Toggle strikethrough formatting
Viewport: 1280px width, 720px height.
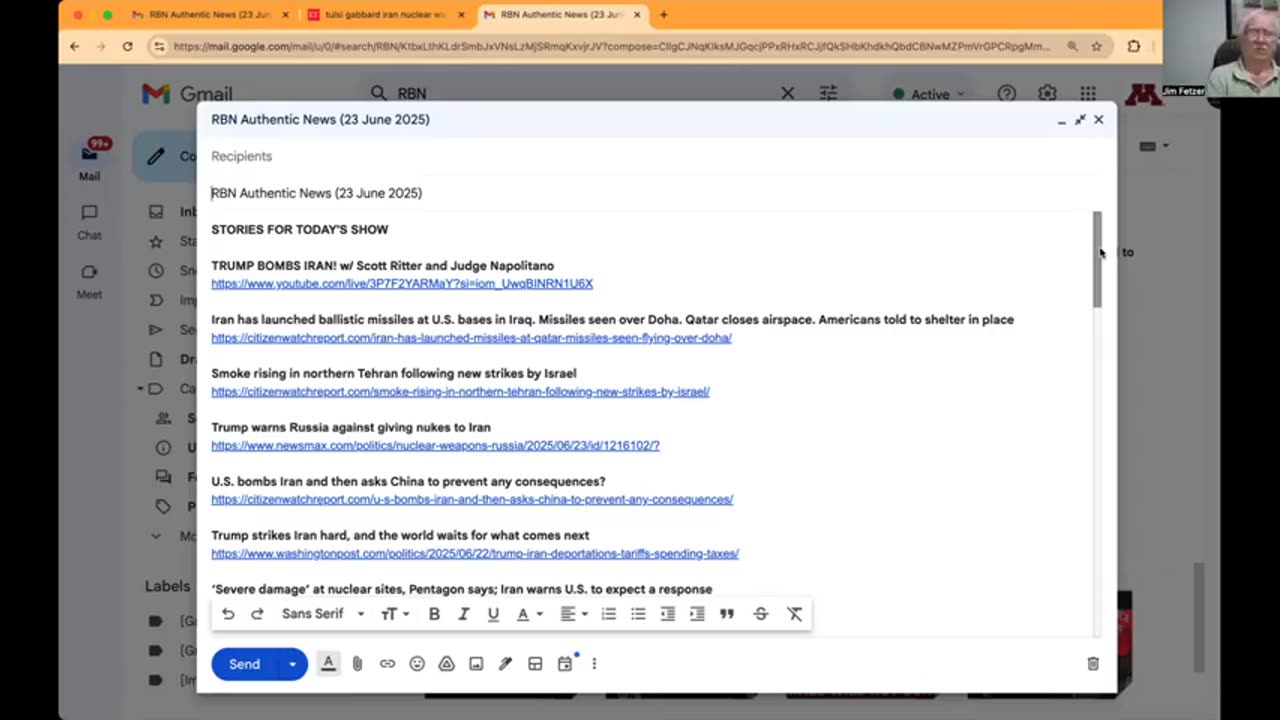(x=760, y=614)
